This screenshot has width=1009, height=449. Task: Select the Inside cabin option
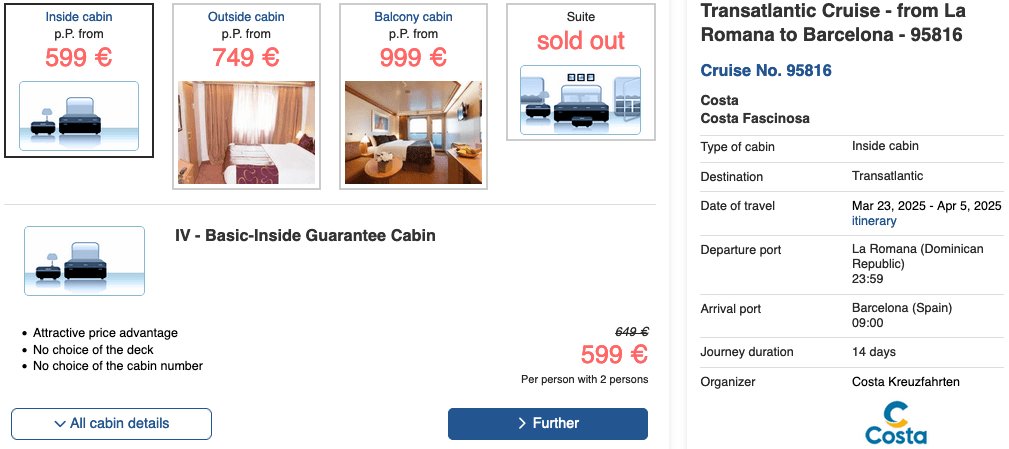[x=79, y=17]
